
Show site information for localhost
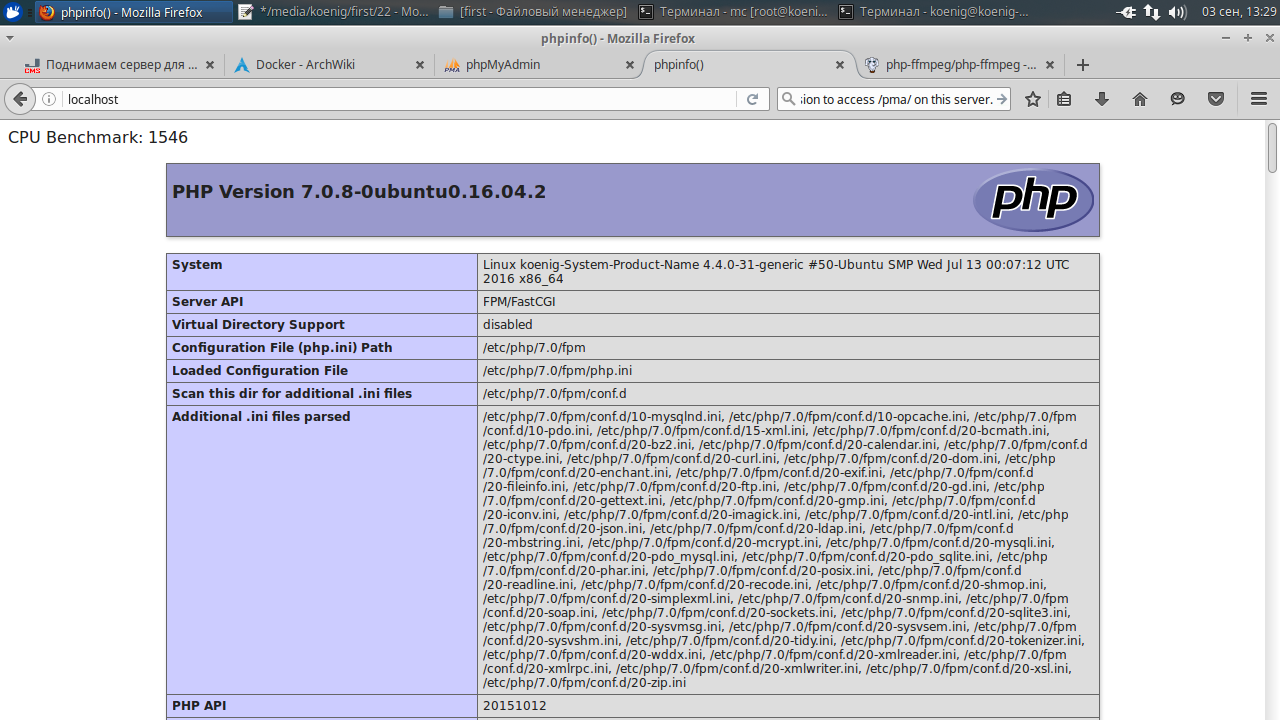[49, 99]
